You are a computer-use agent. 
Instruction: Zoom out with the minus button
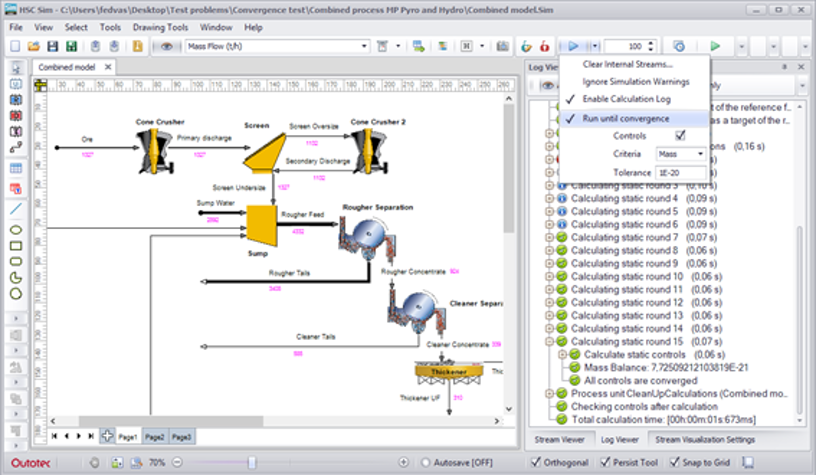pyautogui.click(x=177, y=462)
